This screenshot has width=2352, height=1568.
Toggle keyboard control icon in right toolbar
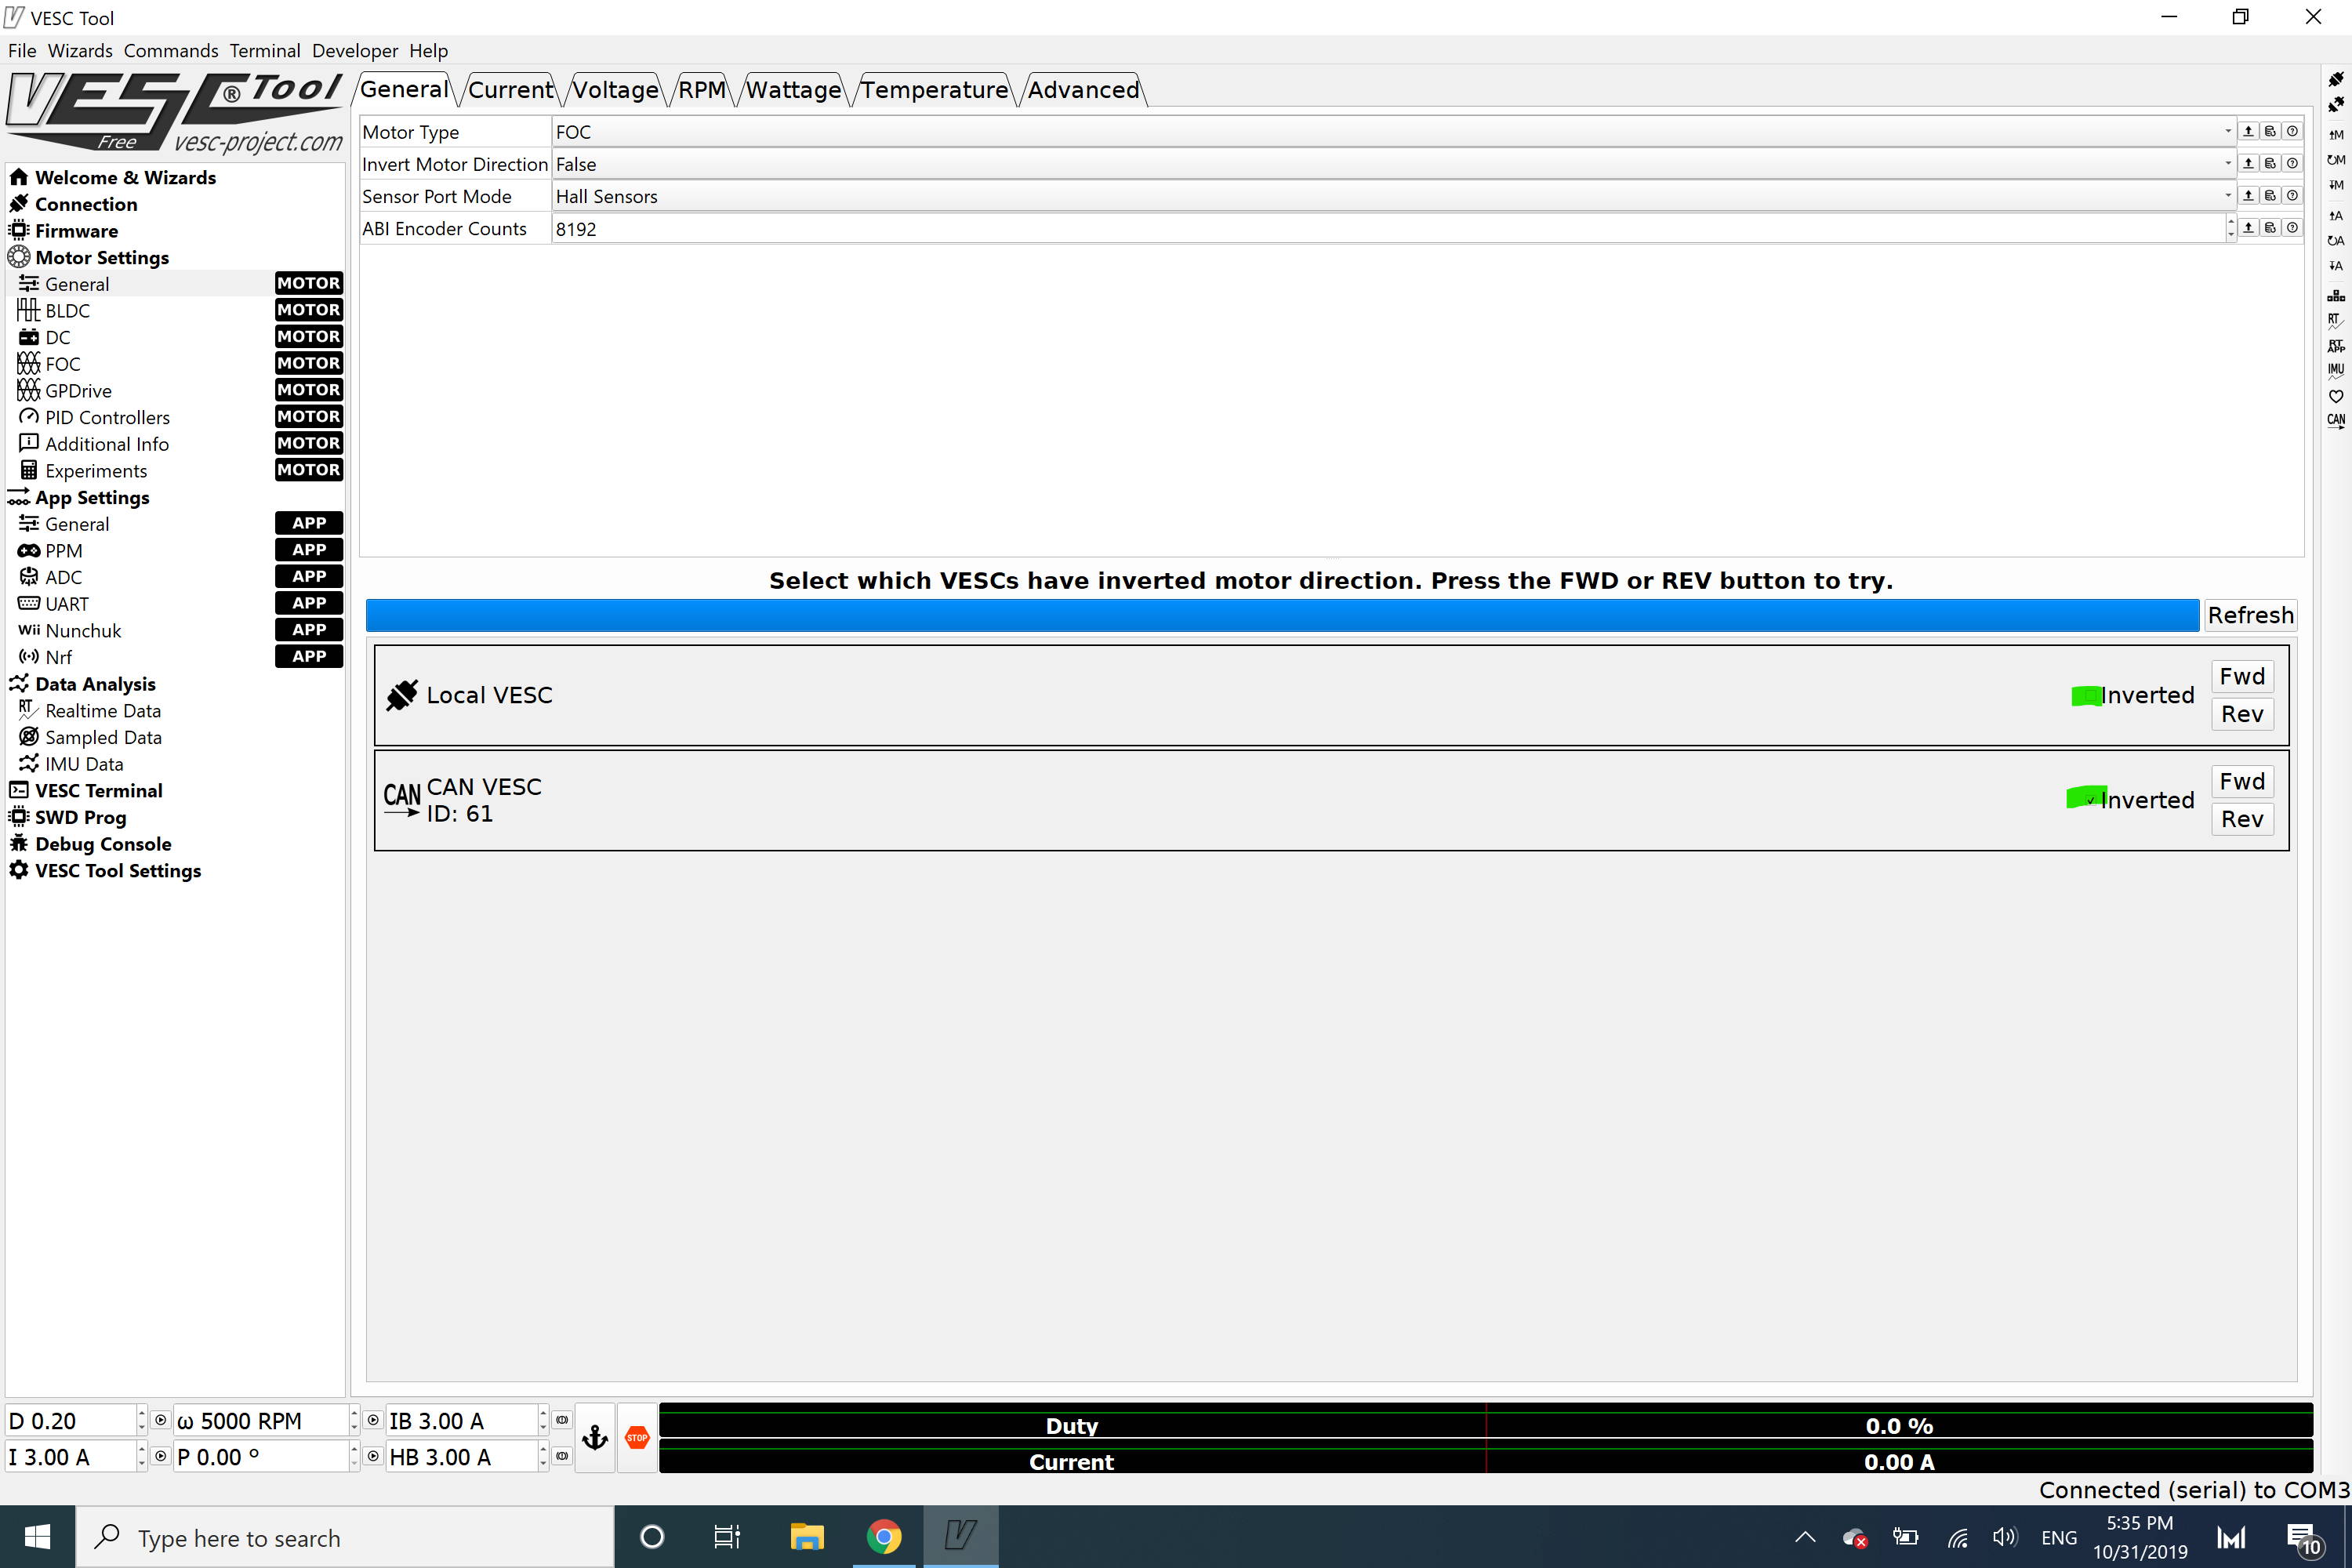(x=2335, y=296)
